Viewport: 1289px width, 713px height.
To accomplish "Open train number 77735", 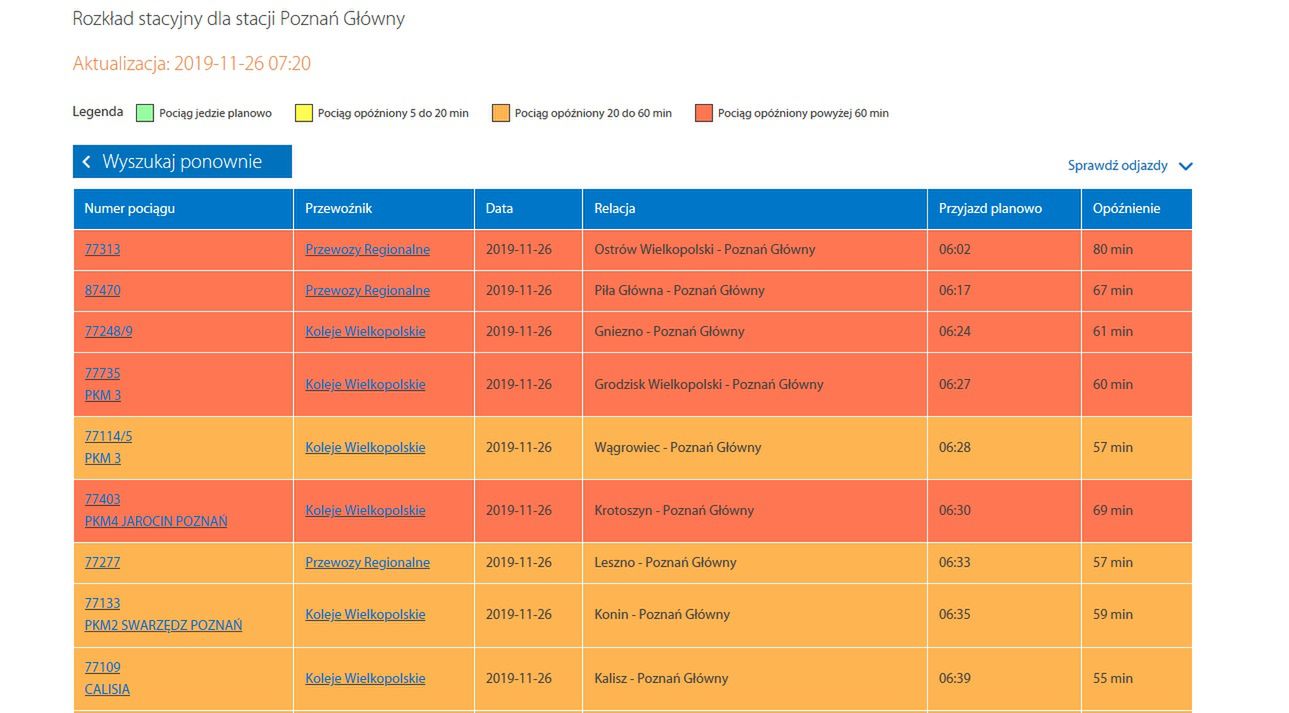I will tap(102, 373).
